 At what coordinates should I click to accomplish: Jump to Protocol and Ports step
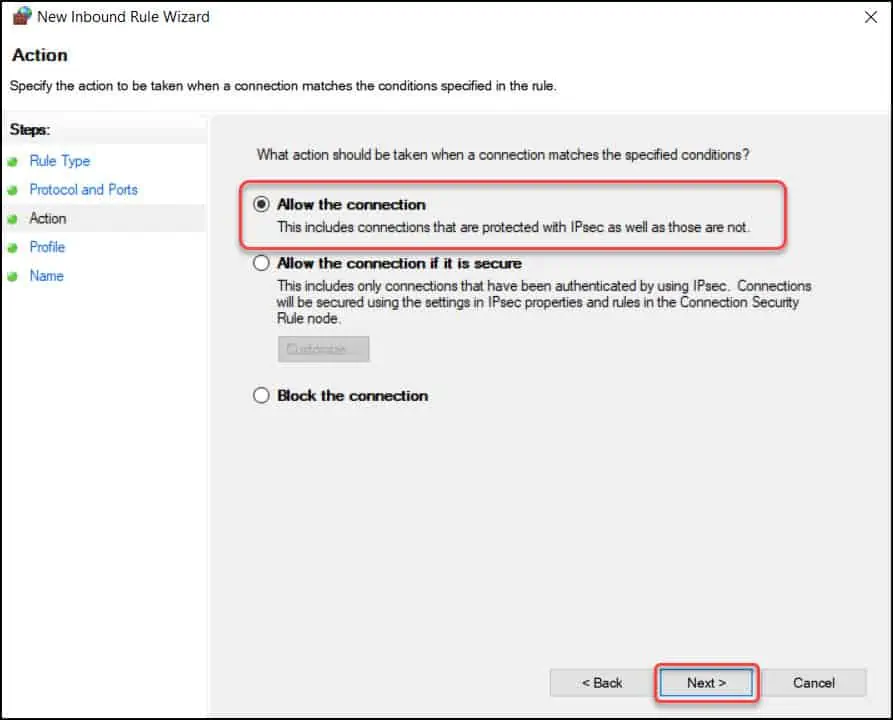coord(84,190)
